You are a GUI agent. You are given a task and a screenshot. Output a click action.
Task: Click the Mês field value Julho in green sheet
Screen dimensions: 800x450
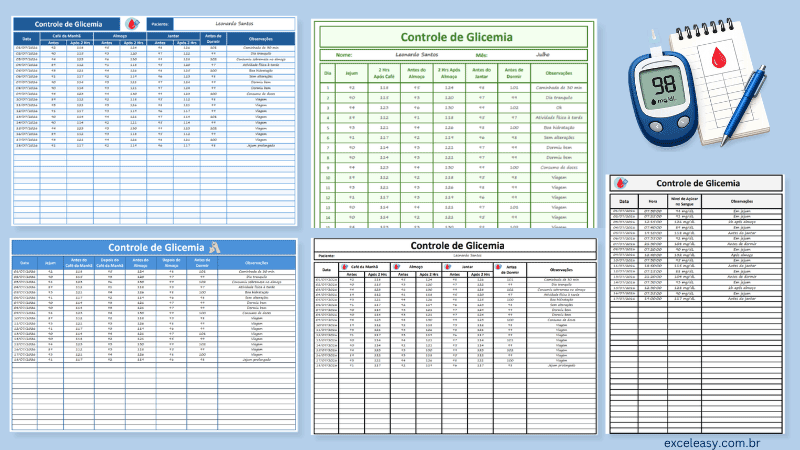click(542, 55)
